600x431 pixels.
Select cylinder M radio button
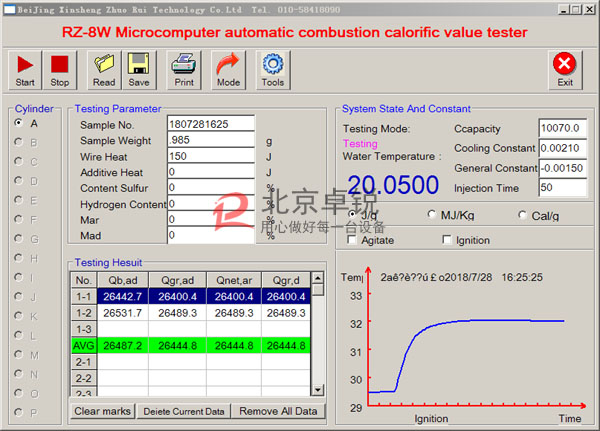tap(18, 355)
